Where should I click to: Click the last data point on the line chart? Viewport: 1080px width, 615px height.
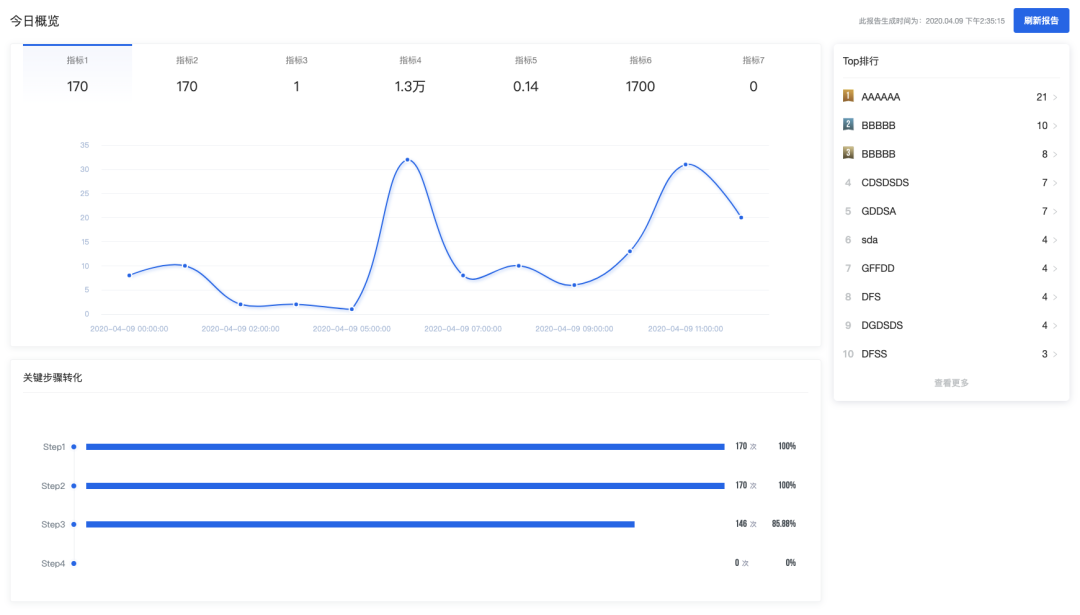(x=741, y=217)
